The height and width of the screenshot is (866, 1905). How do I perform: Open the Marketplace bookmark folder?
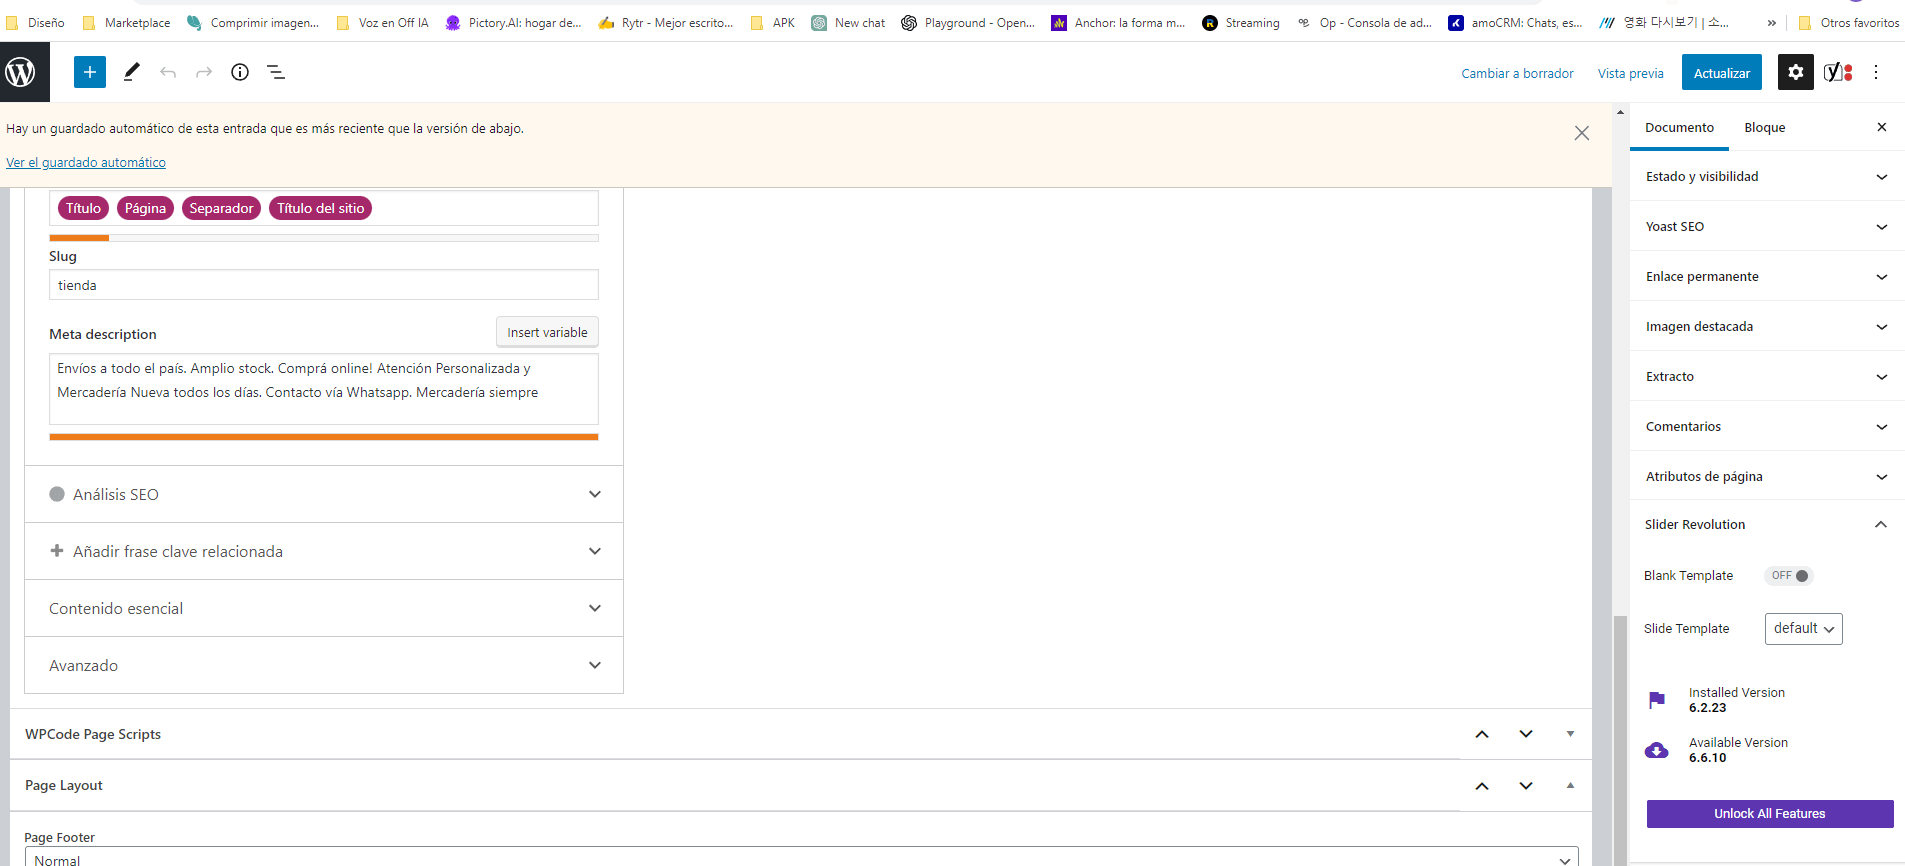tap(126, 22)
